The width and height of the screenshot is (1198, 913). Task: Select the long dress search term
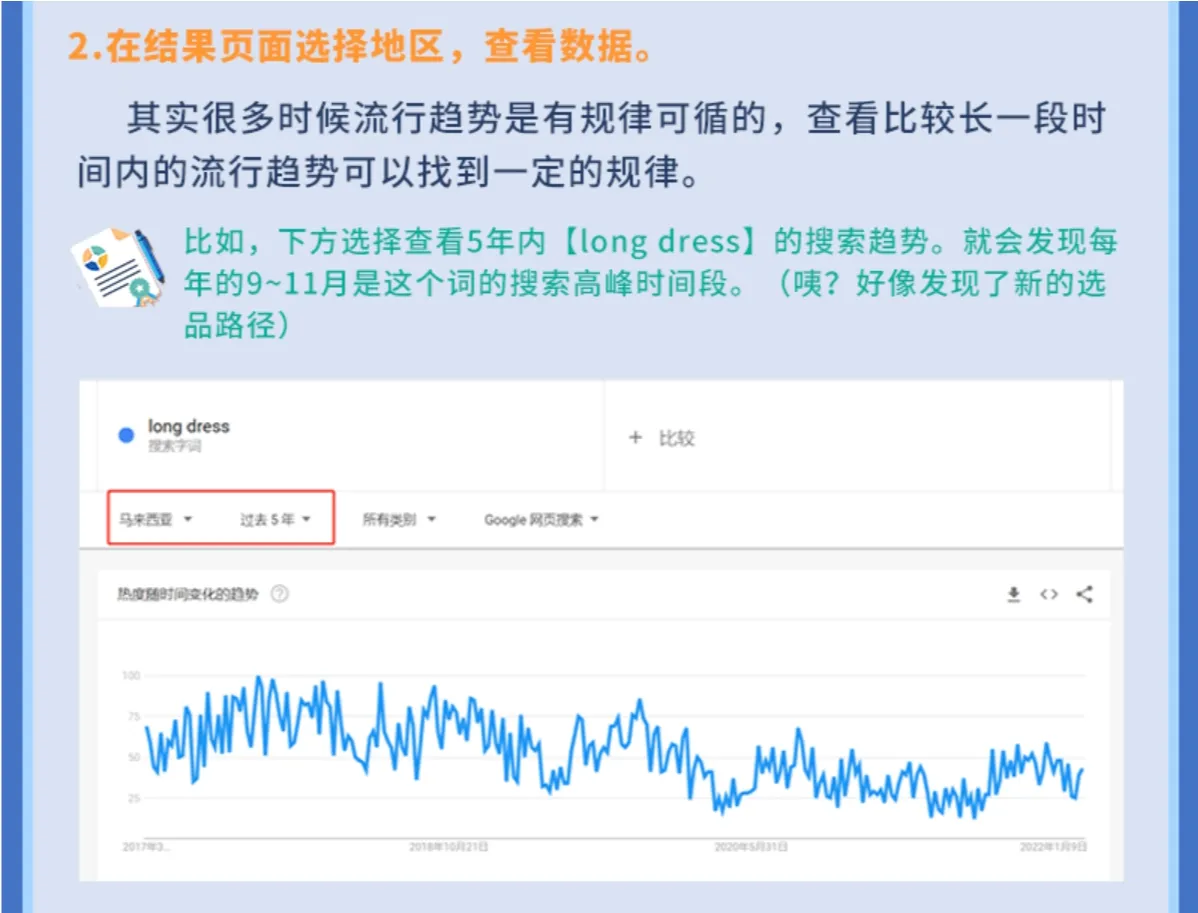pyautogui.click(x=186, y=426)
